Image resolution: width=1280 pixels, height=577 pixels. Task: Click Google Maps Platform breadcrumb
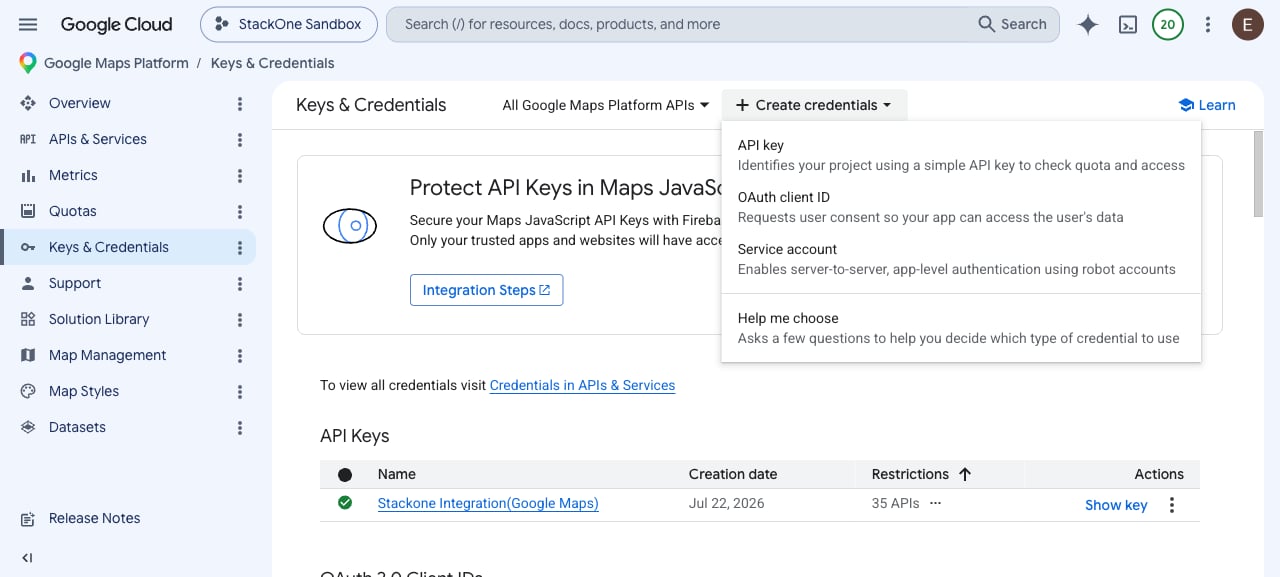tap(116, 63)
